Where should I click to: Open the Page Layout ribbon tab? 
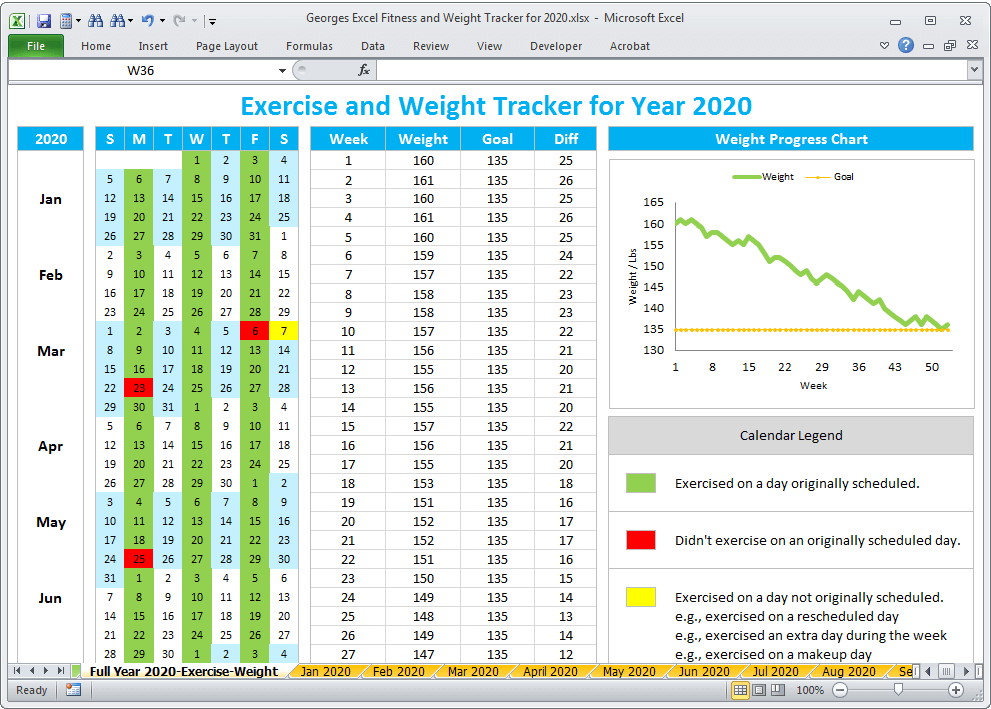[226, 46]
